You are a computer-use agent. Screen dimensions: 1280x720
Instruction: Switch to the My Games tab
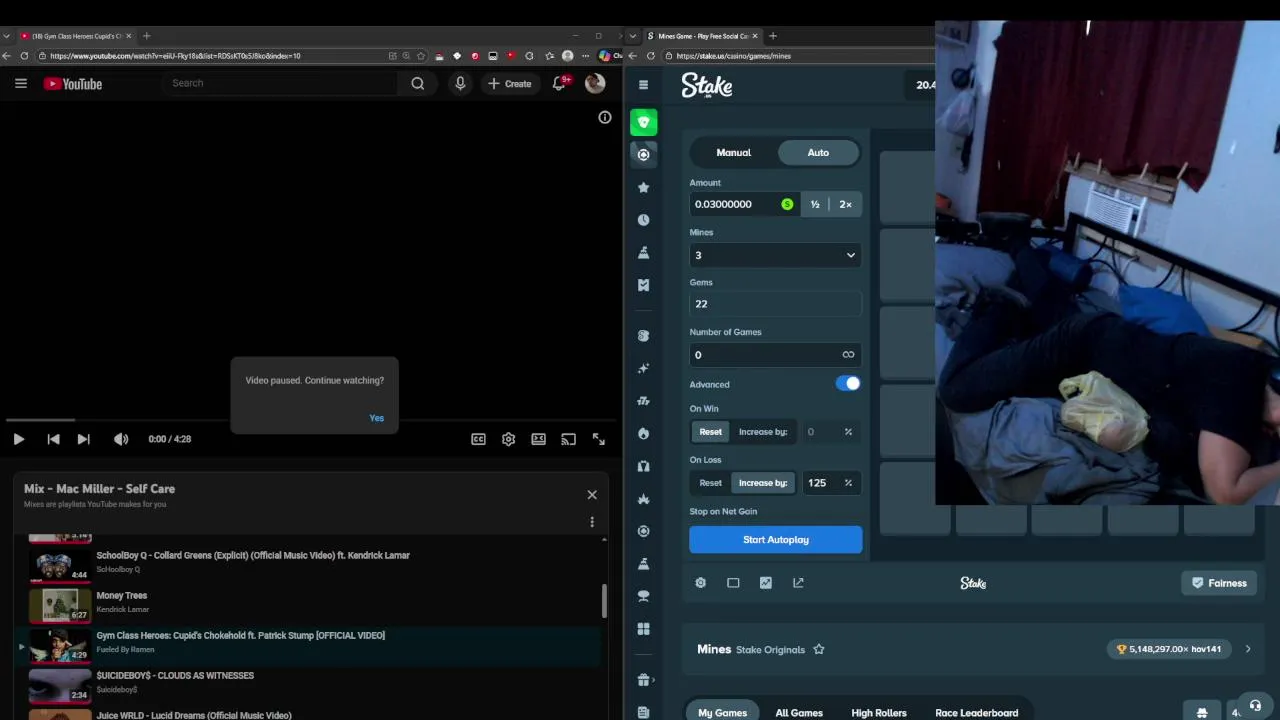[722, 712]
